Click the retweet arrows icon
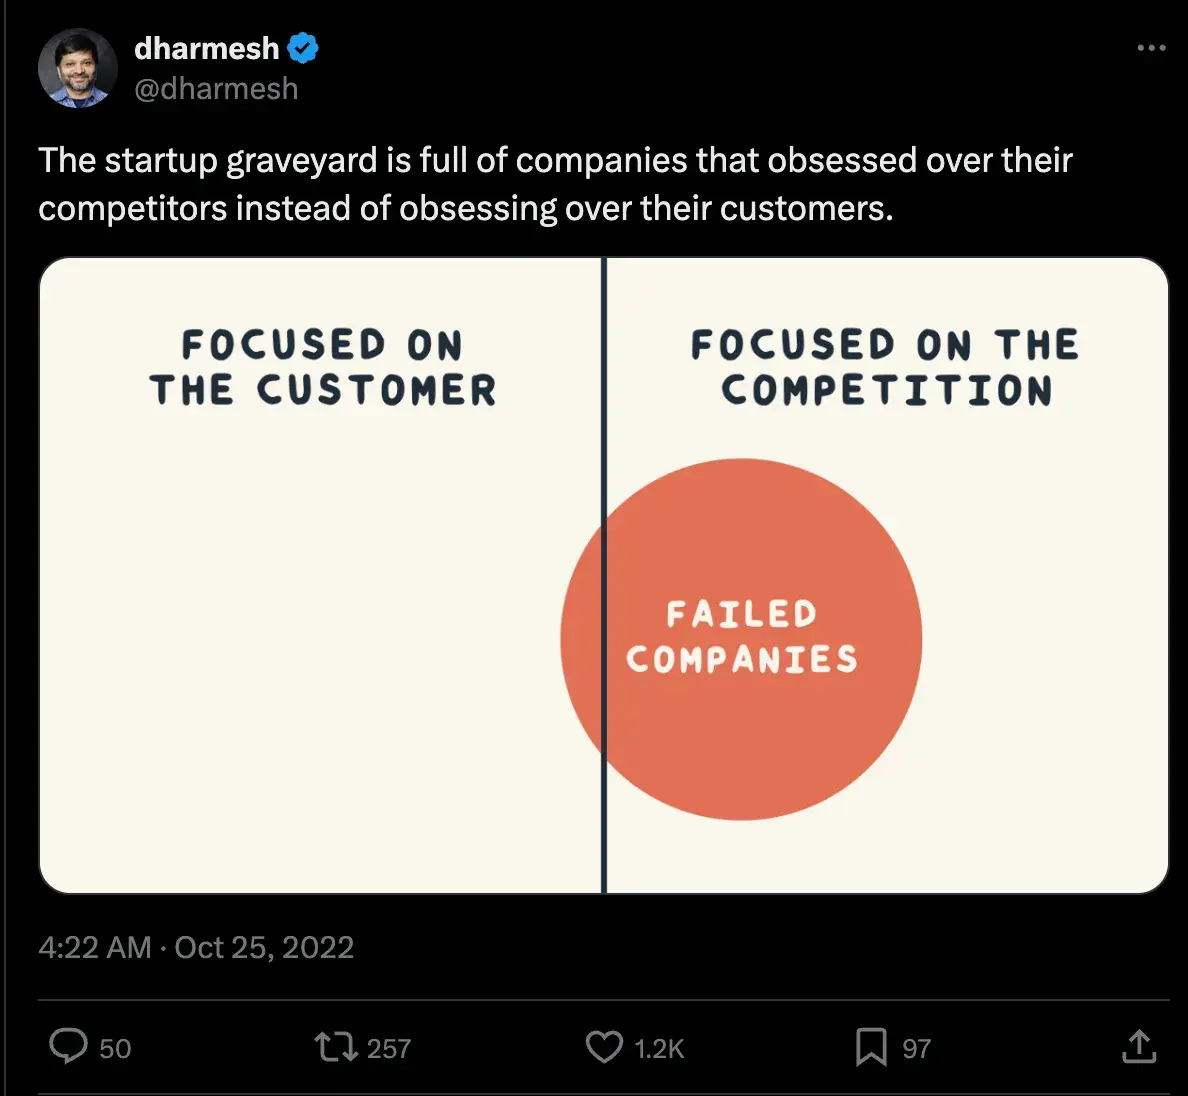The height and width of the screenshot is (1096, 1188). point(334,1047)
